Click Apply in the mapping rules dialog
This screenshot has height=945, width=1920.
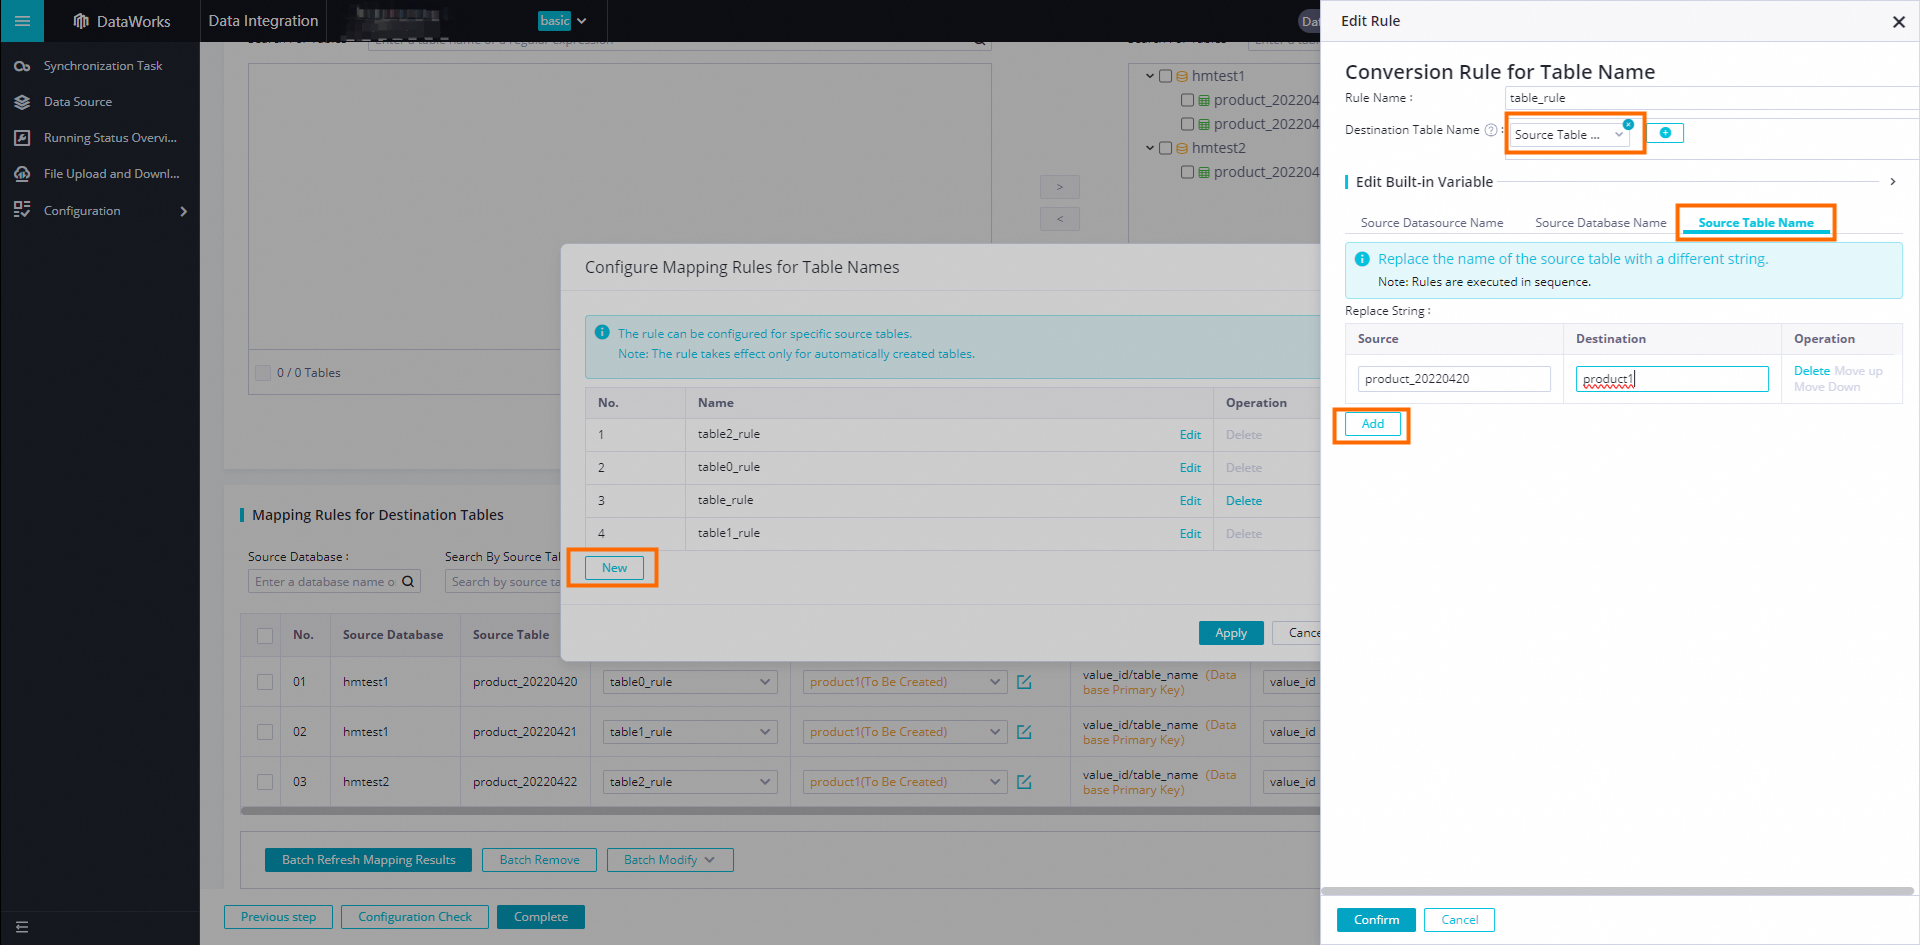point(1231,633)
